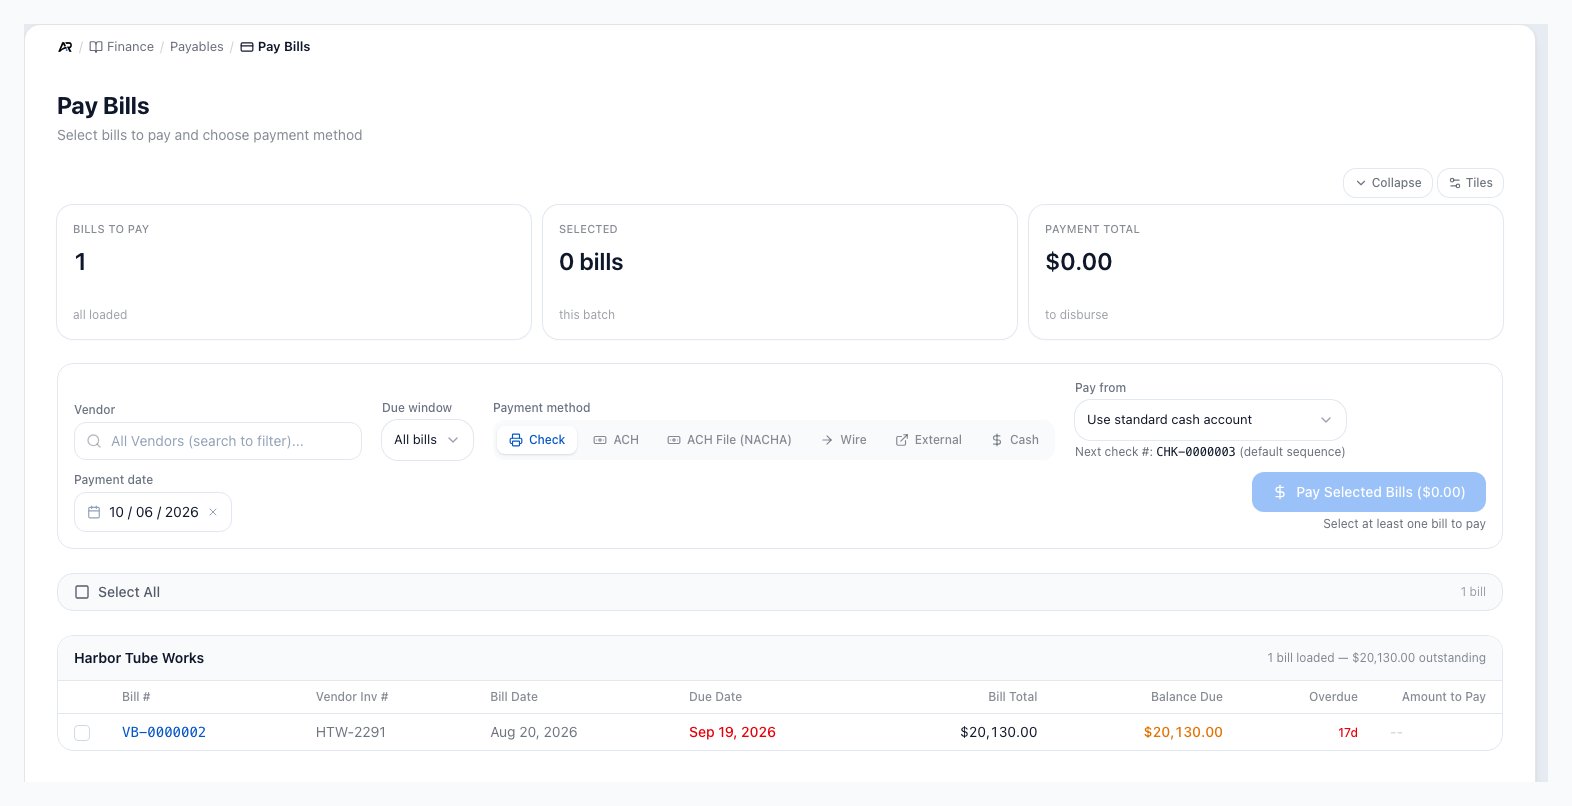Image resolution: width=1572 pixels, height=806 pixels.
Task: Select the Check payment method
Action: coord(537,440)
